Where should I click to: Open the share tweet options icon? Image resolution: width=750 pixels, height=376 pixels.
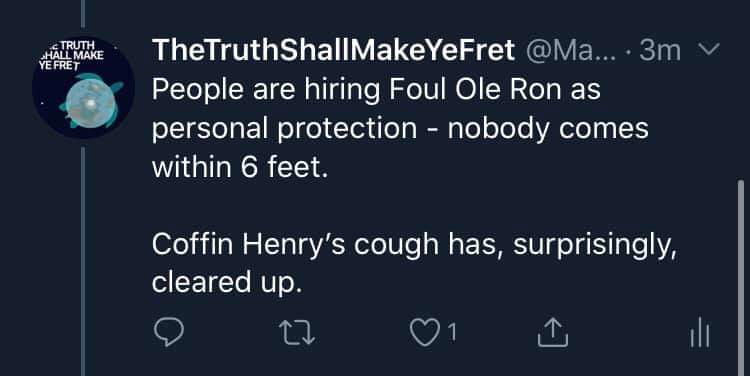[x=552, y=332]
